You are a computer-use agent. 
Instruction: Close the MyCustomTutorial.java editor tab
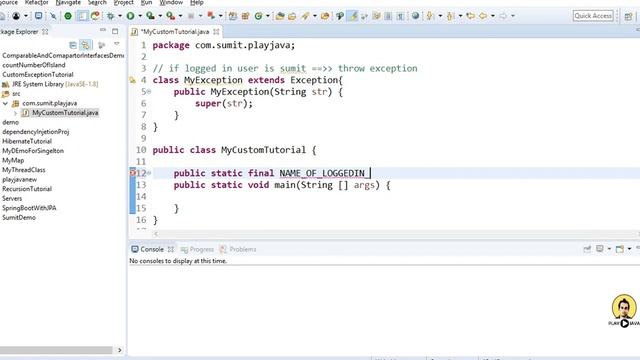[x=216, y=31]
